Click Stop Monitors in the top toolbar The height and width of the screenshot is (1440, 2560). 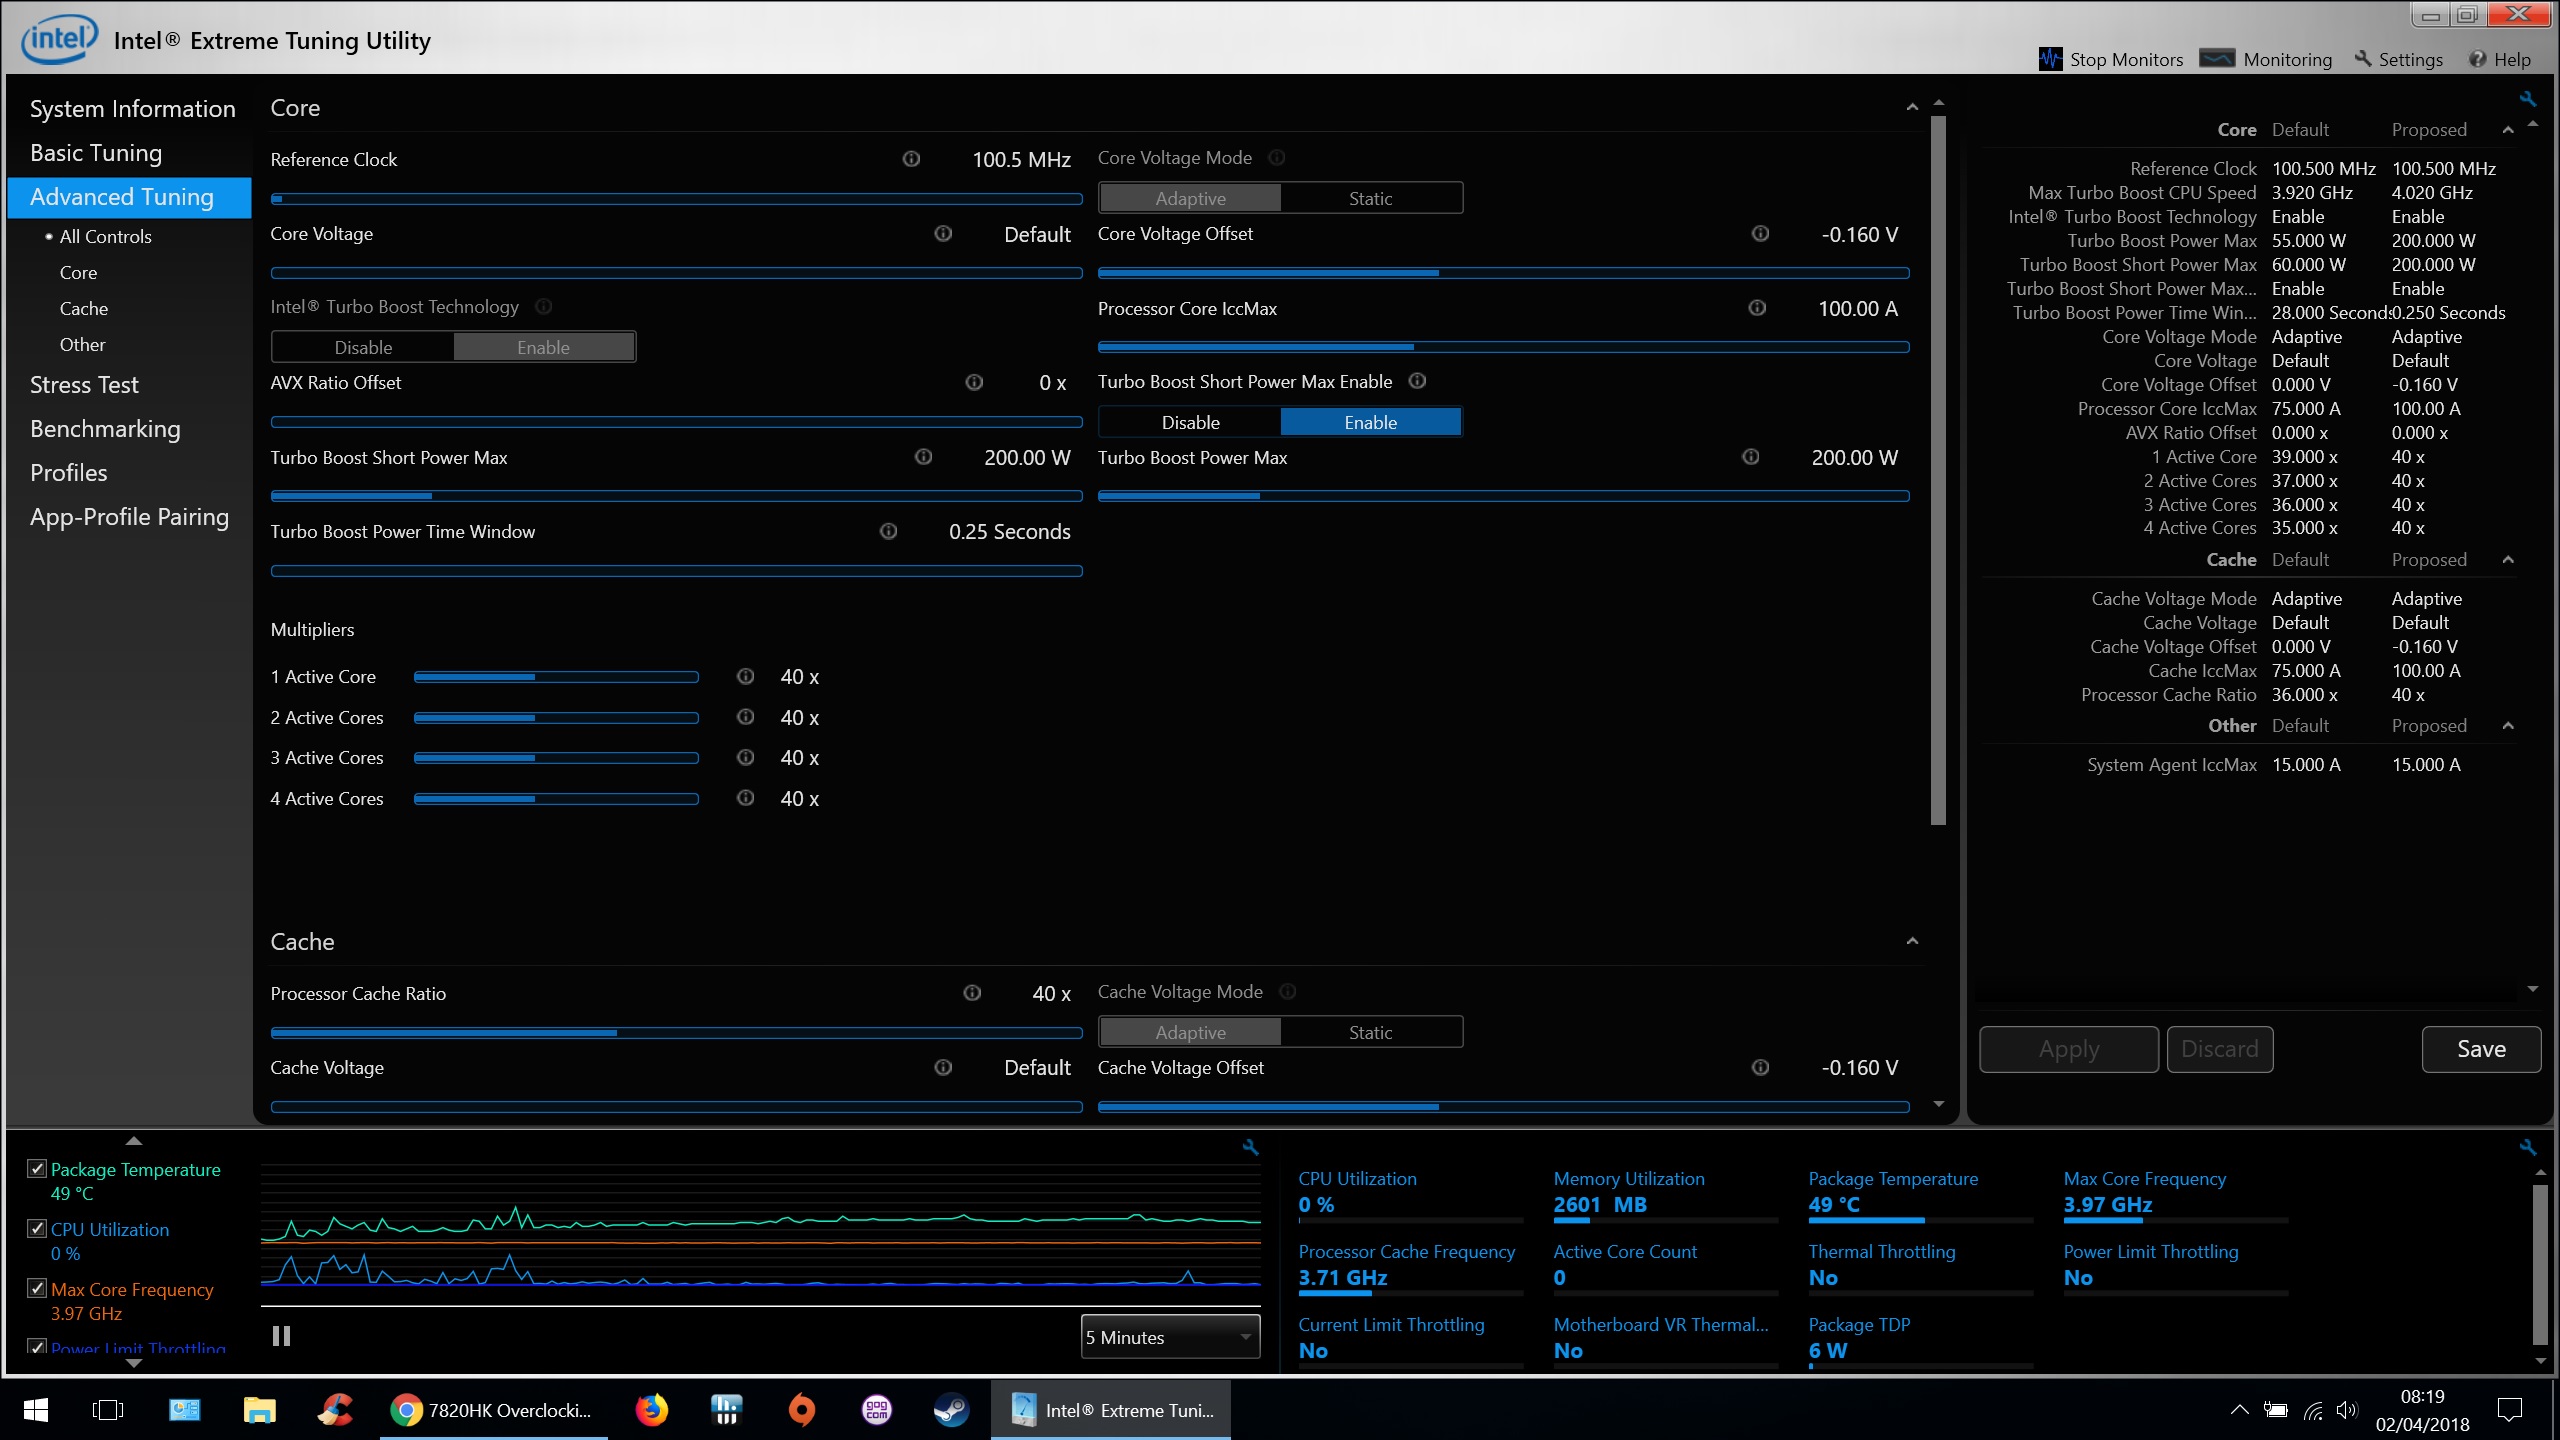[2111, 59]
